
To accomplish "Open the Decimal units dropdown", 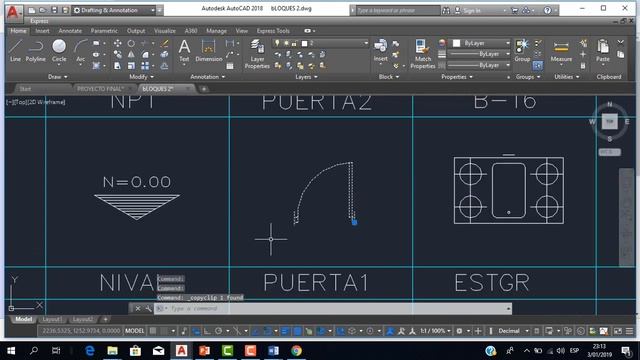I will pyautogui.click(x=513, y=331).
